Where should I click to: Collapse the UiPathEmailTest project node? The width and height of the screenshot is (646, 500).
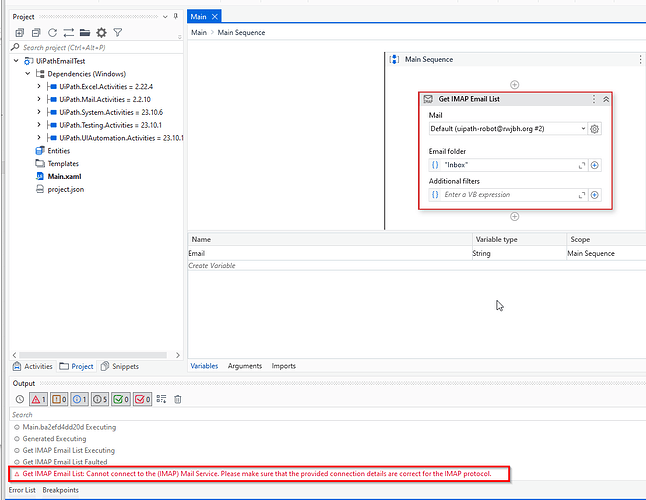(16, 61)
